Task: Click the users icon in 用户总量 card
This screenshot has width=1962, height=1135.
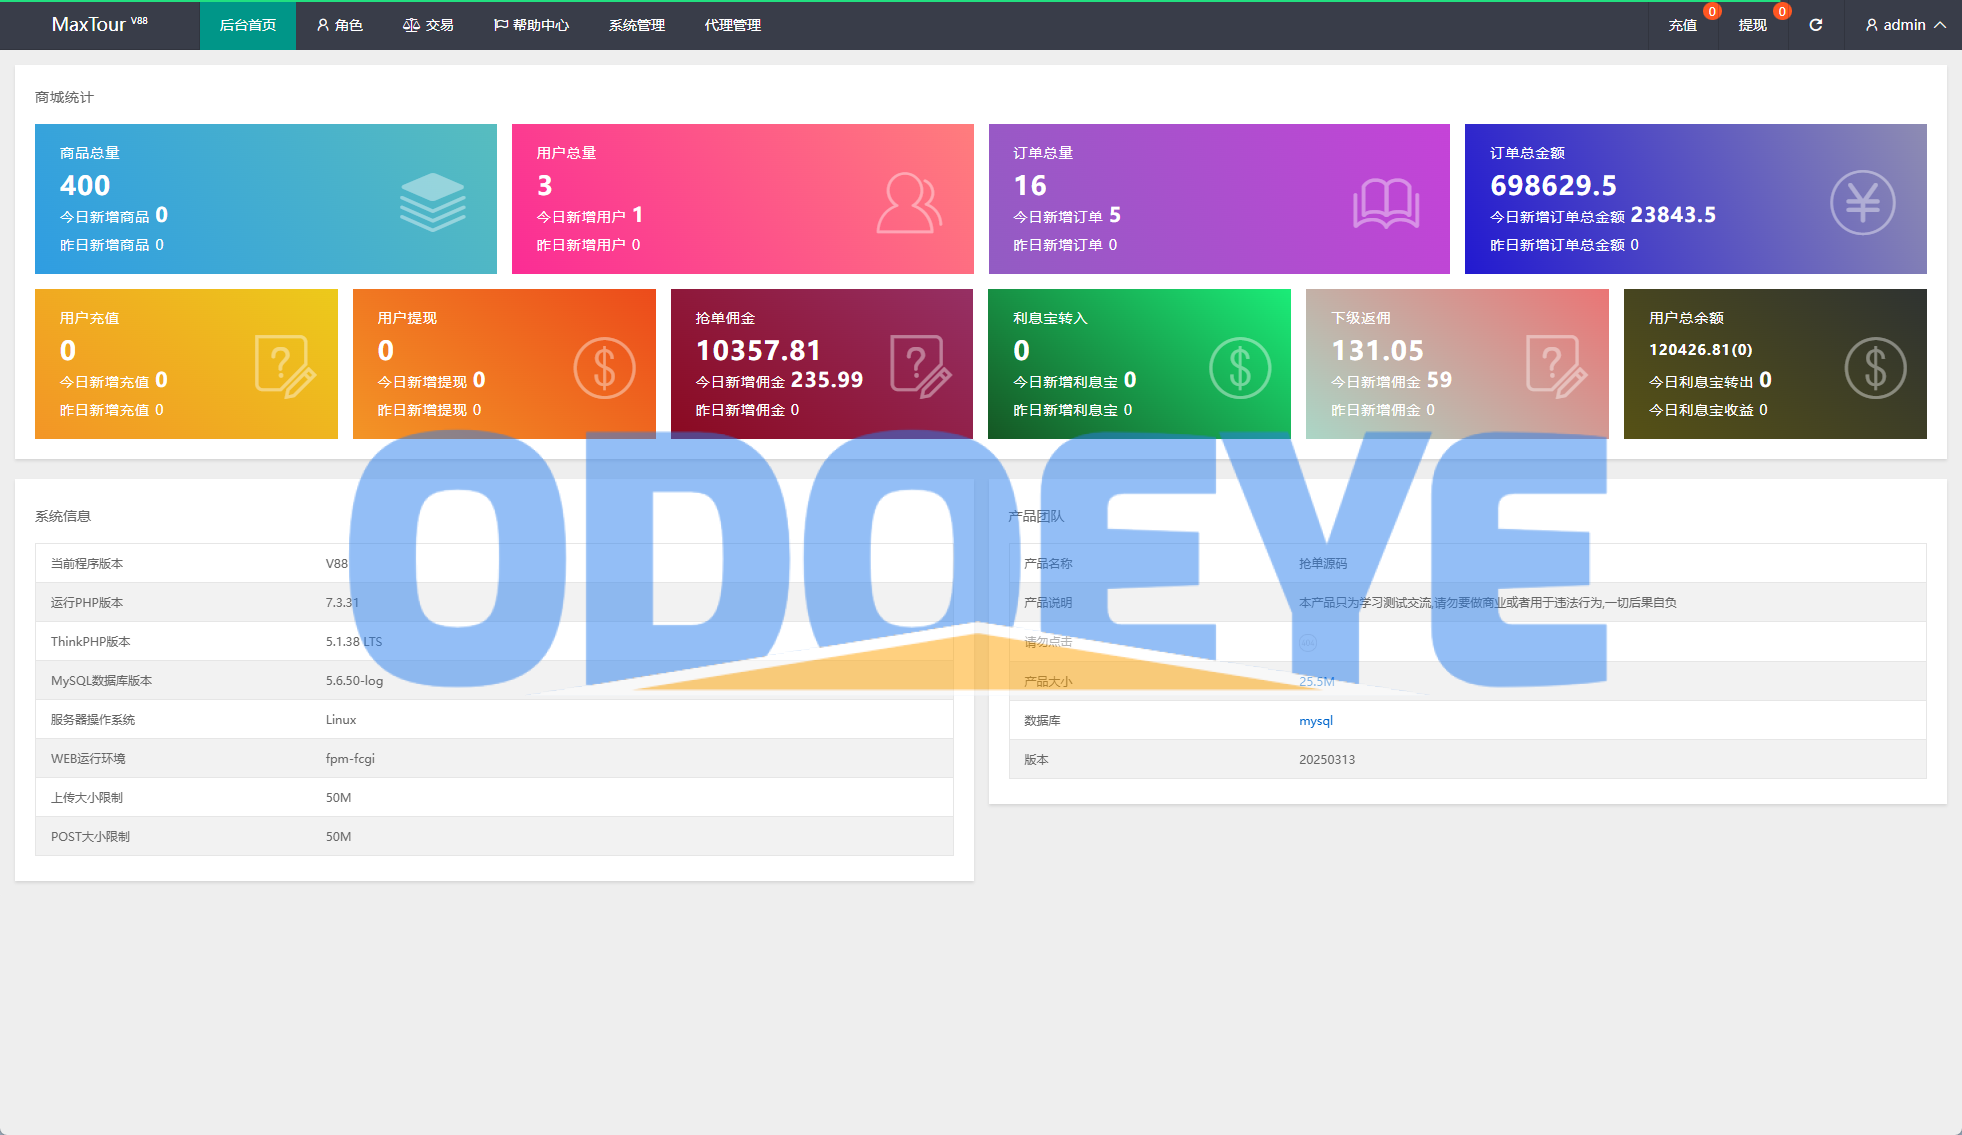Action: [x=908, y=203]
